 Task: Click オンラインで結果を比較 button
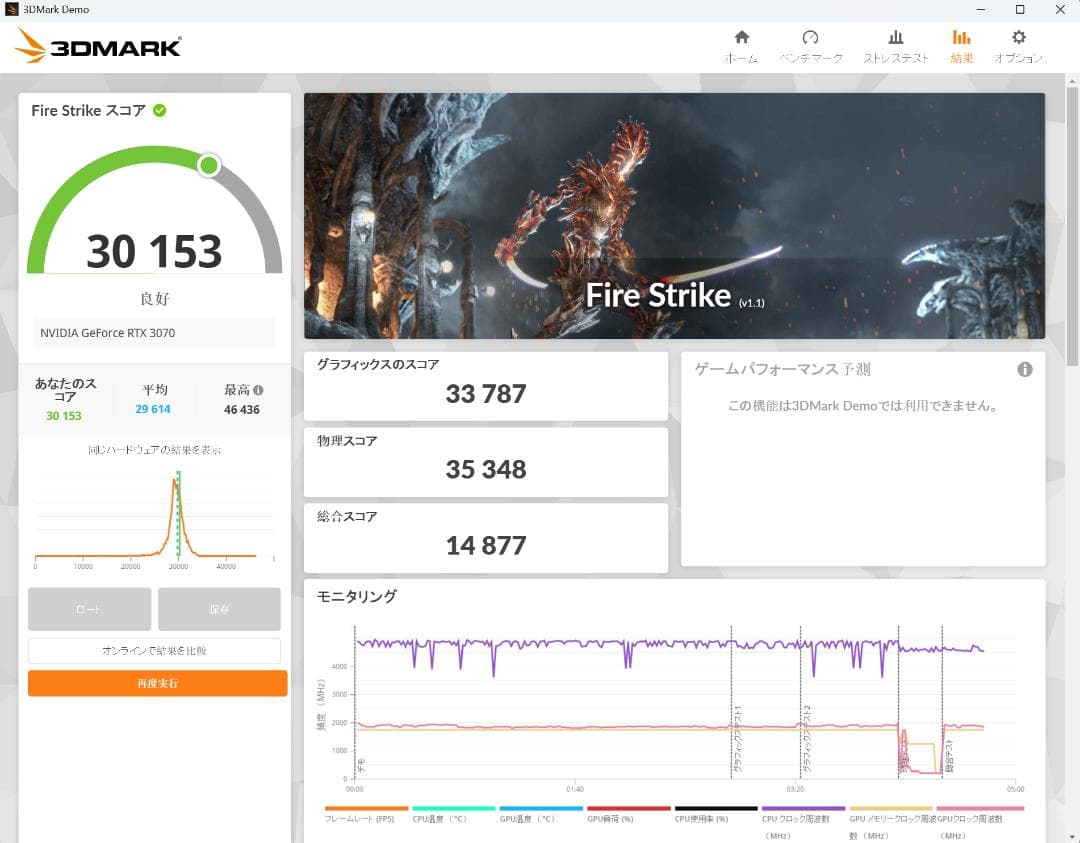pos(154,651)
